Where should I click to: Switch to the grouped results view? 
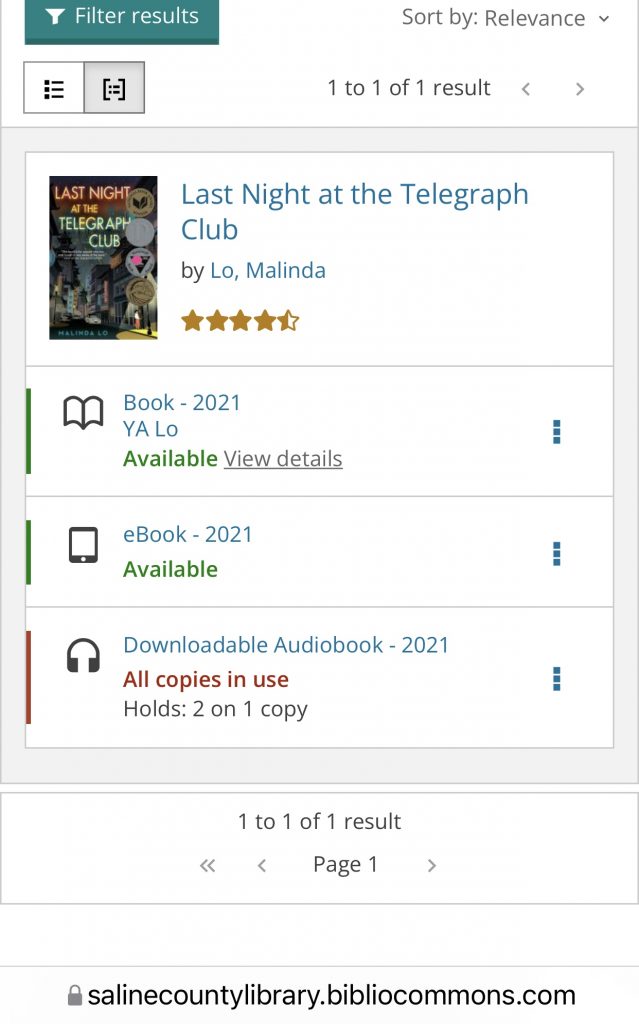(114, 88)
